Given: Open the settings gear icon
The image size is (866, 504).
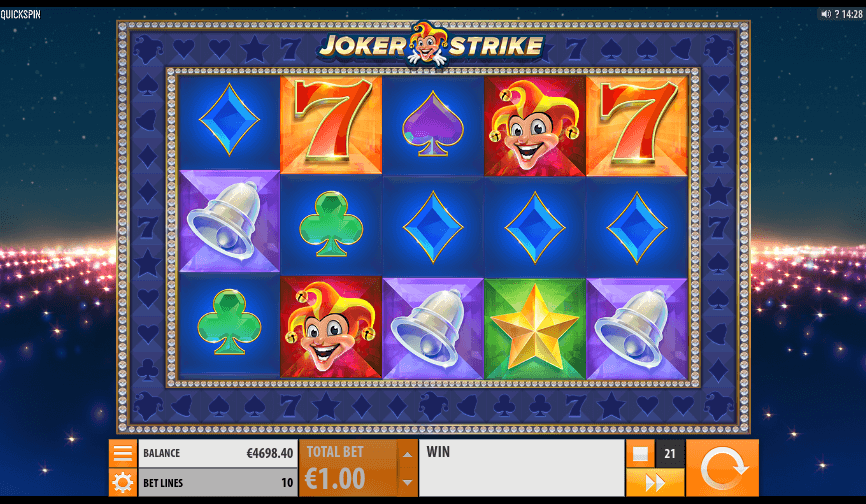Looking at the screenshot, I should (x=123, y=482).
